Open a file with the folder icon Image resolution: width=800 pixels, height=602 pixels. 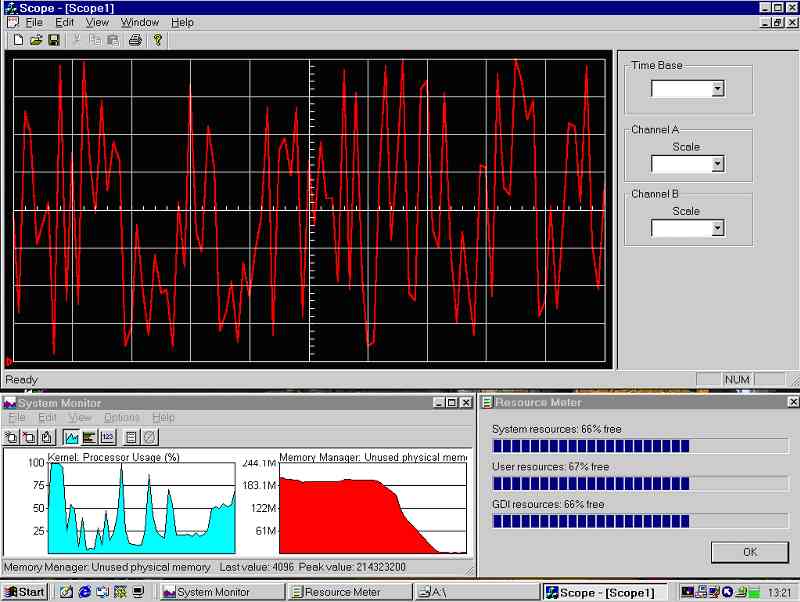pyautogui.click(x=36, y=40)
